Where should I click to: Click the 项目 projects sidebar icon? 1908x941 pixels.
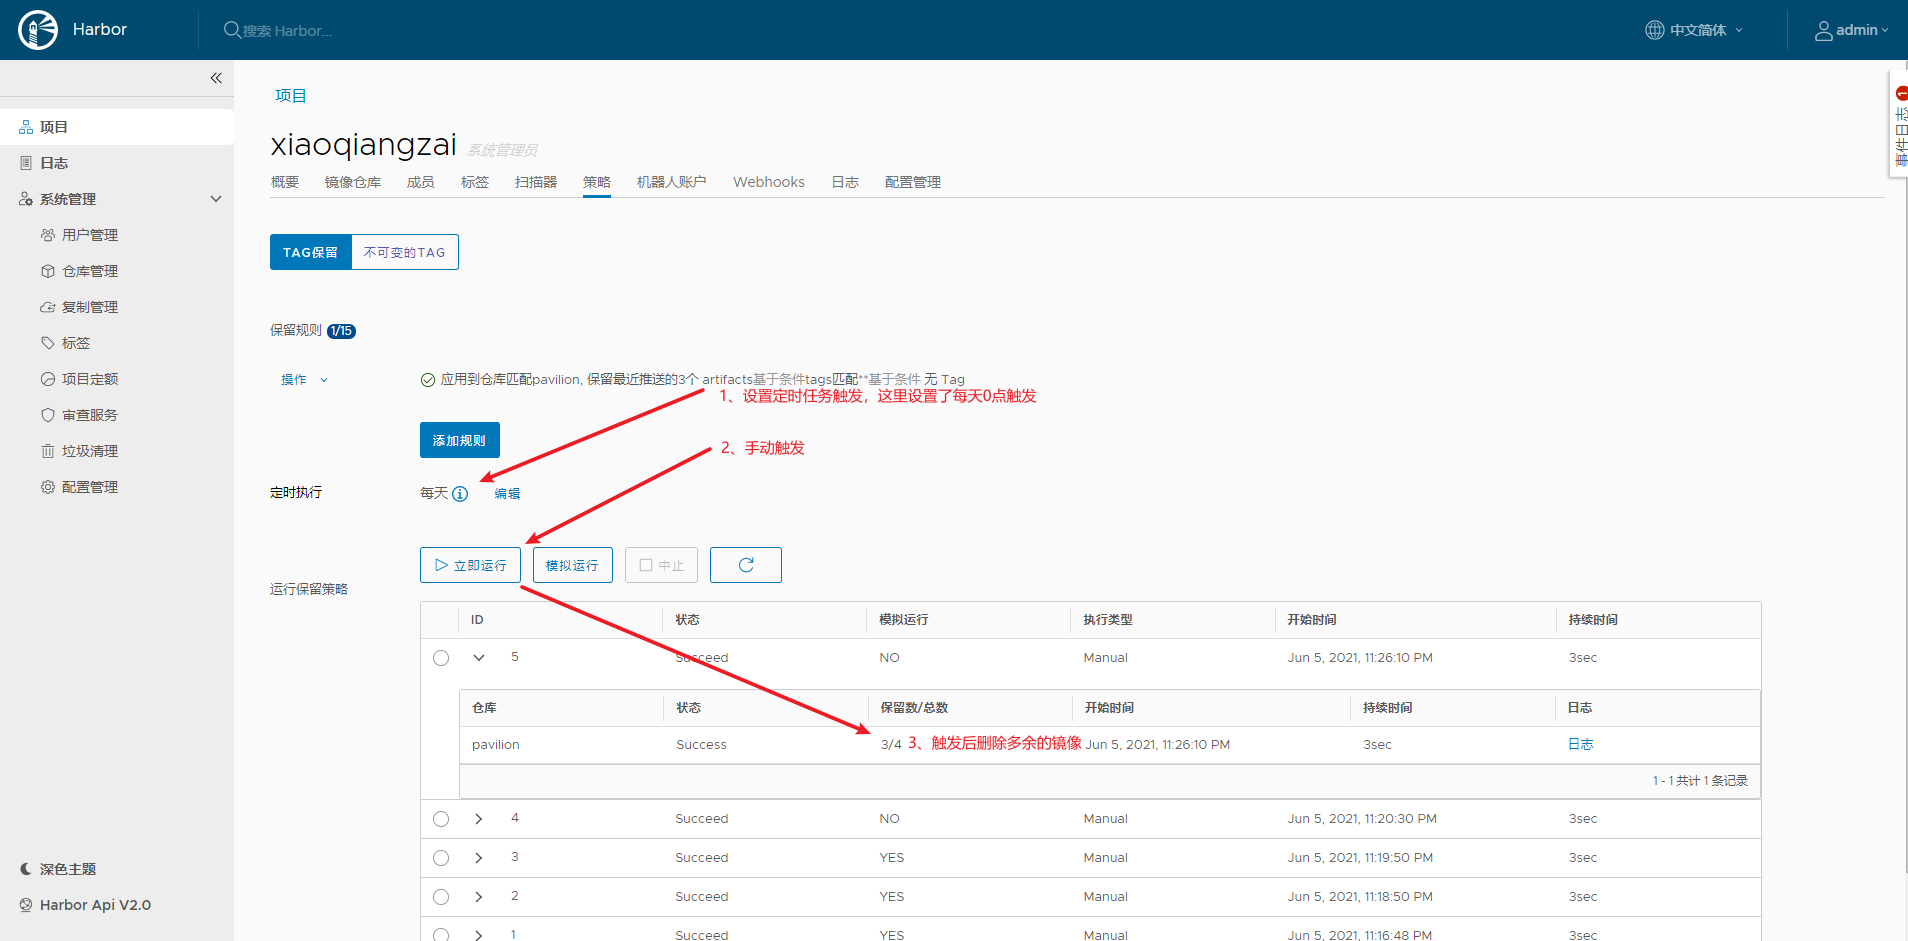click(26, 127)
